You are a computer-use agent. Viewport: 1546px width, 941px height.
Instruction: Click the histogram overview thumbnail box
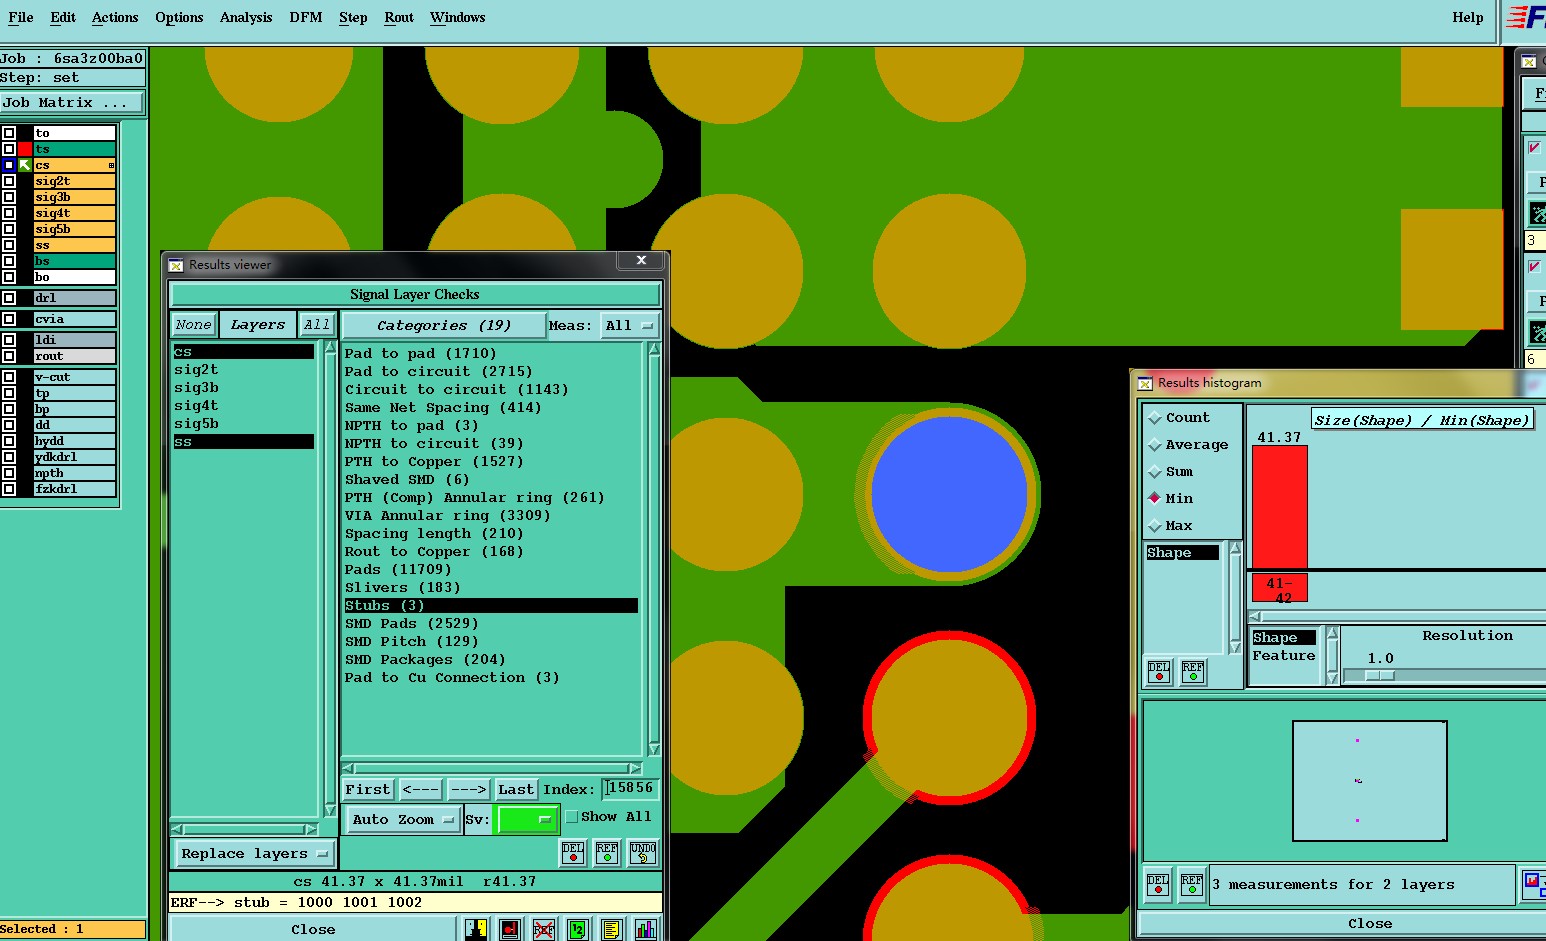[1369, 781]
